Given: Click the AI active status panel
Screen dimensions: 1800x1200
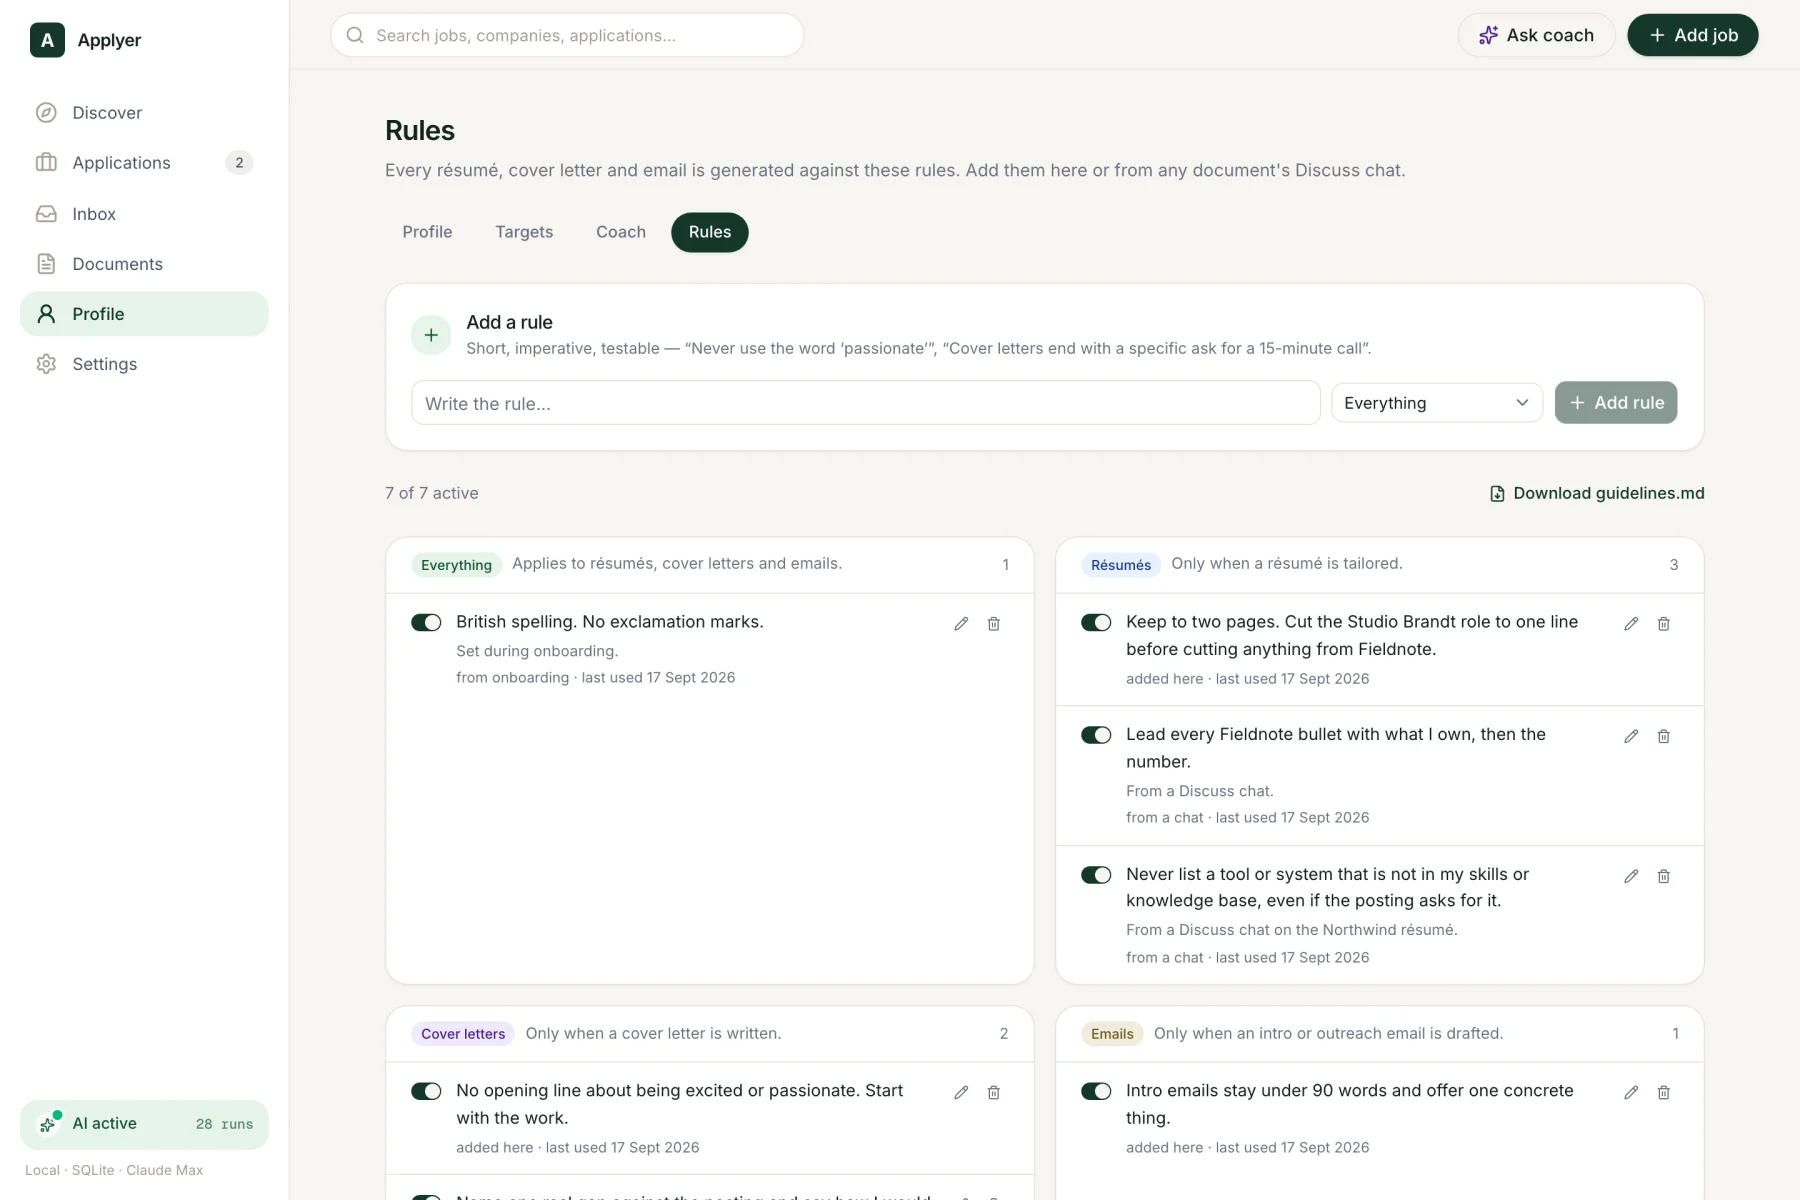Looking at the screenshot, I should 144,1124.
